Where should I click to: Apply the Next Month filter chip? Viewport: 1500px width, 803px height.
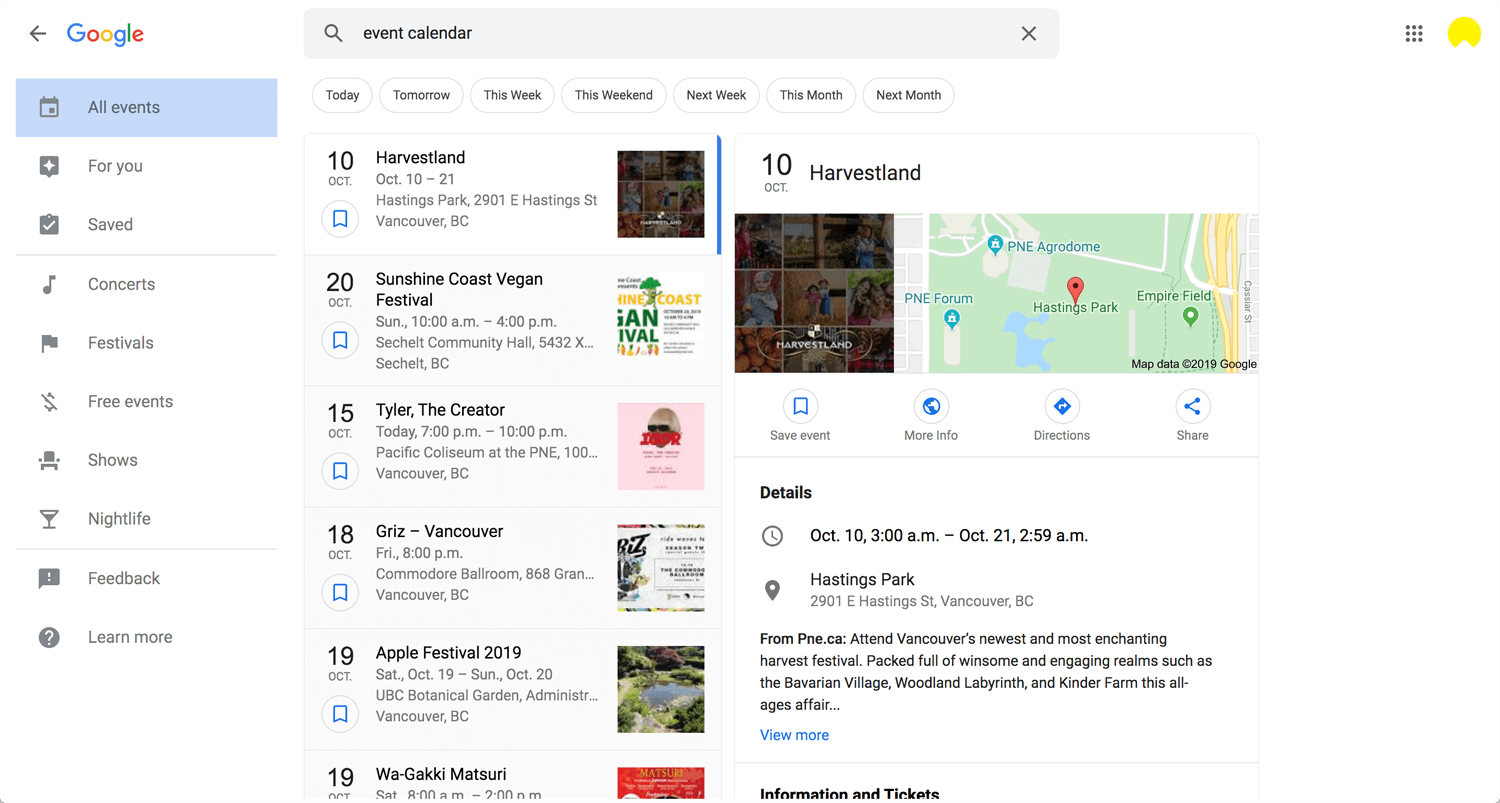(x=908, y=95)
